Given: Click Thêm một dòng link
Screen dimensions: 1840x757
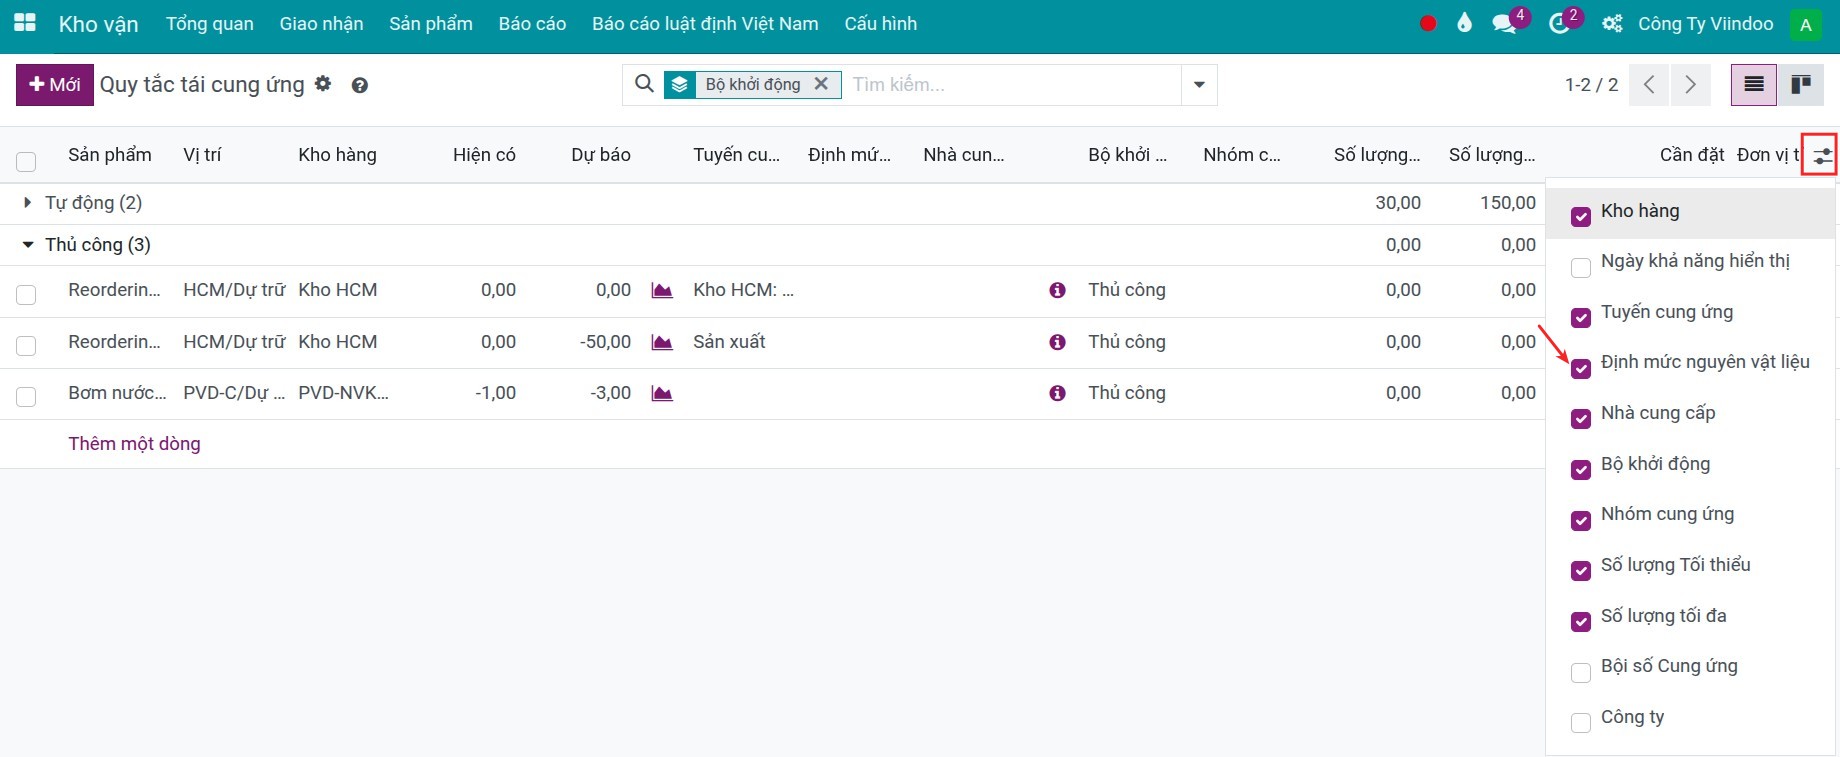Looking at the screenshot, I should click(134, 444).
